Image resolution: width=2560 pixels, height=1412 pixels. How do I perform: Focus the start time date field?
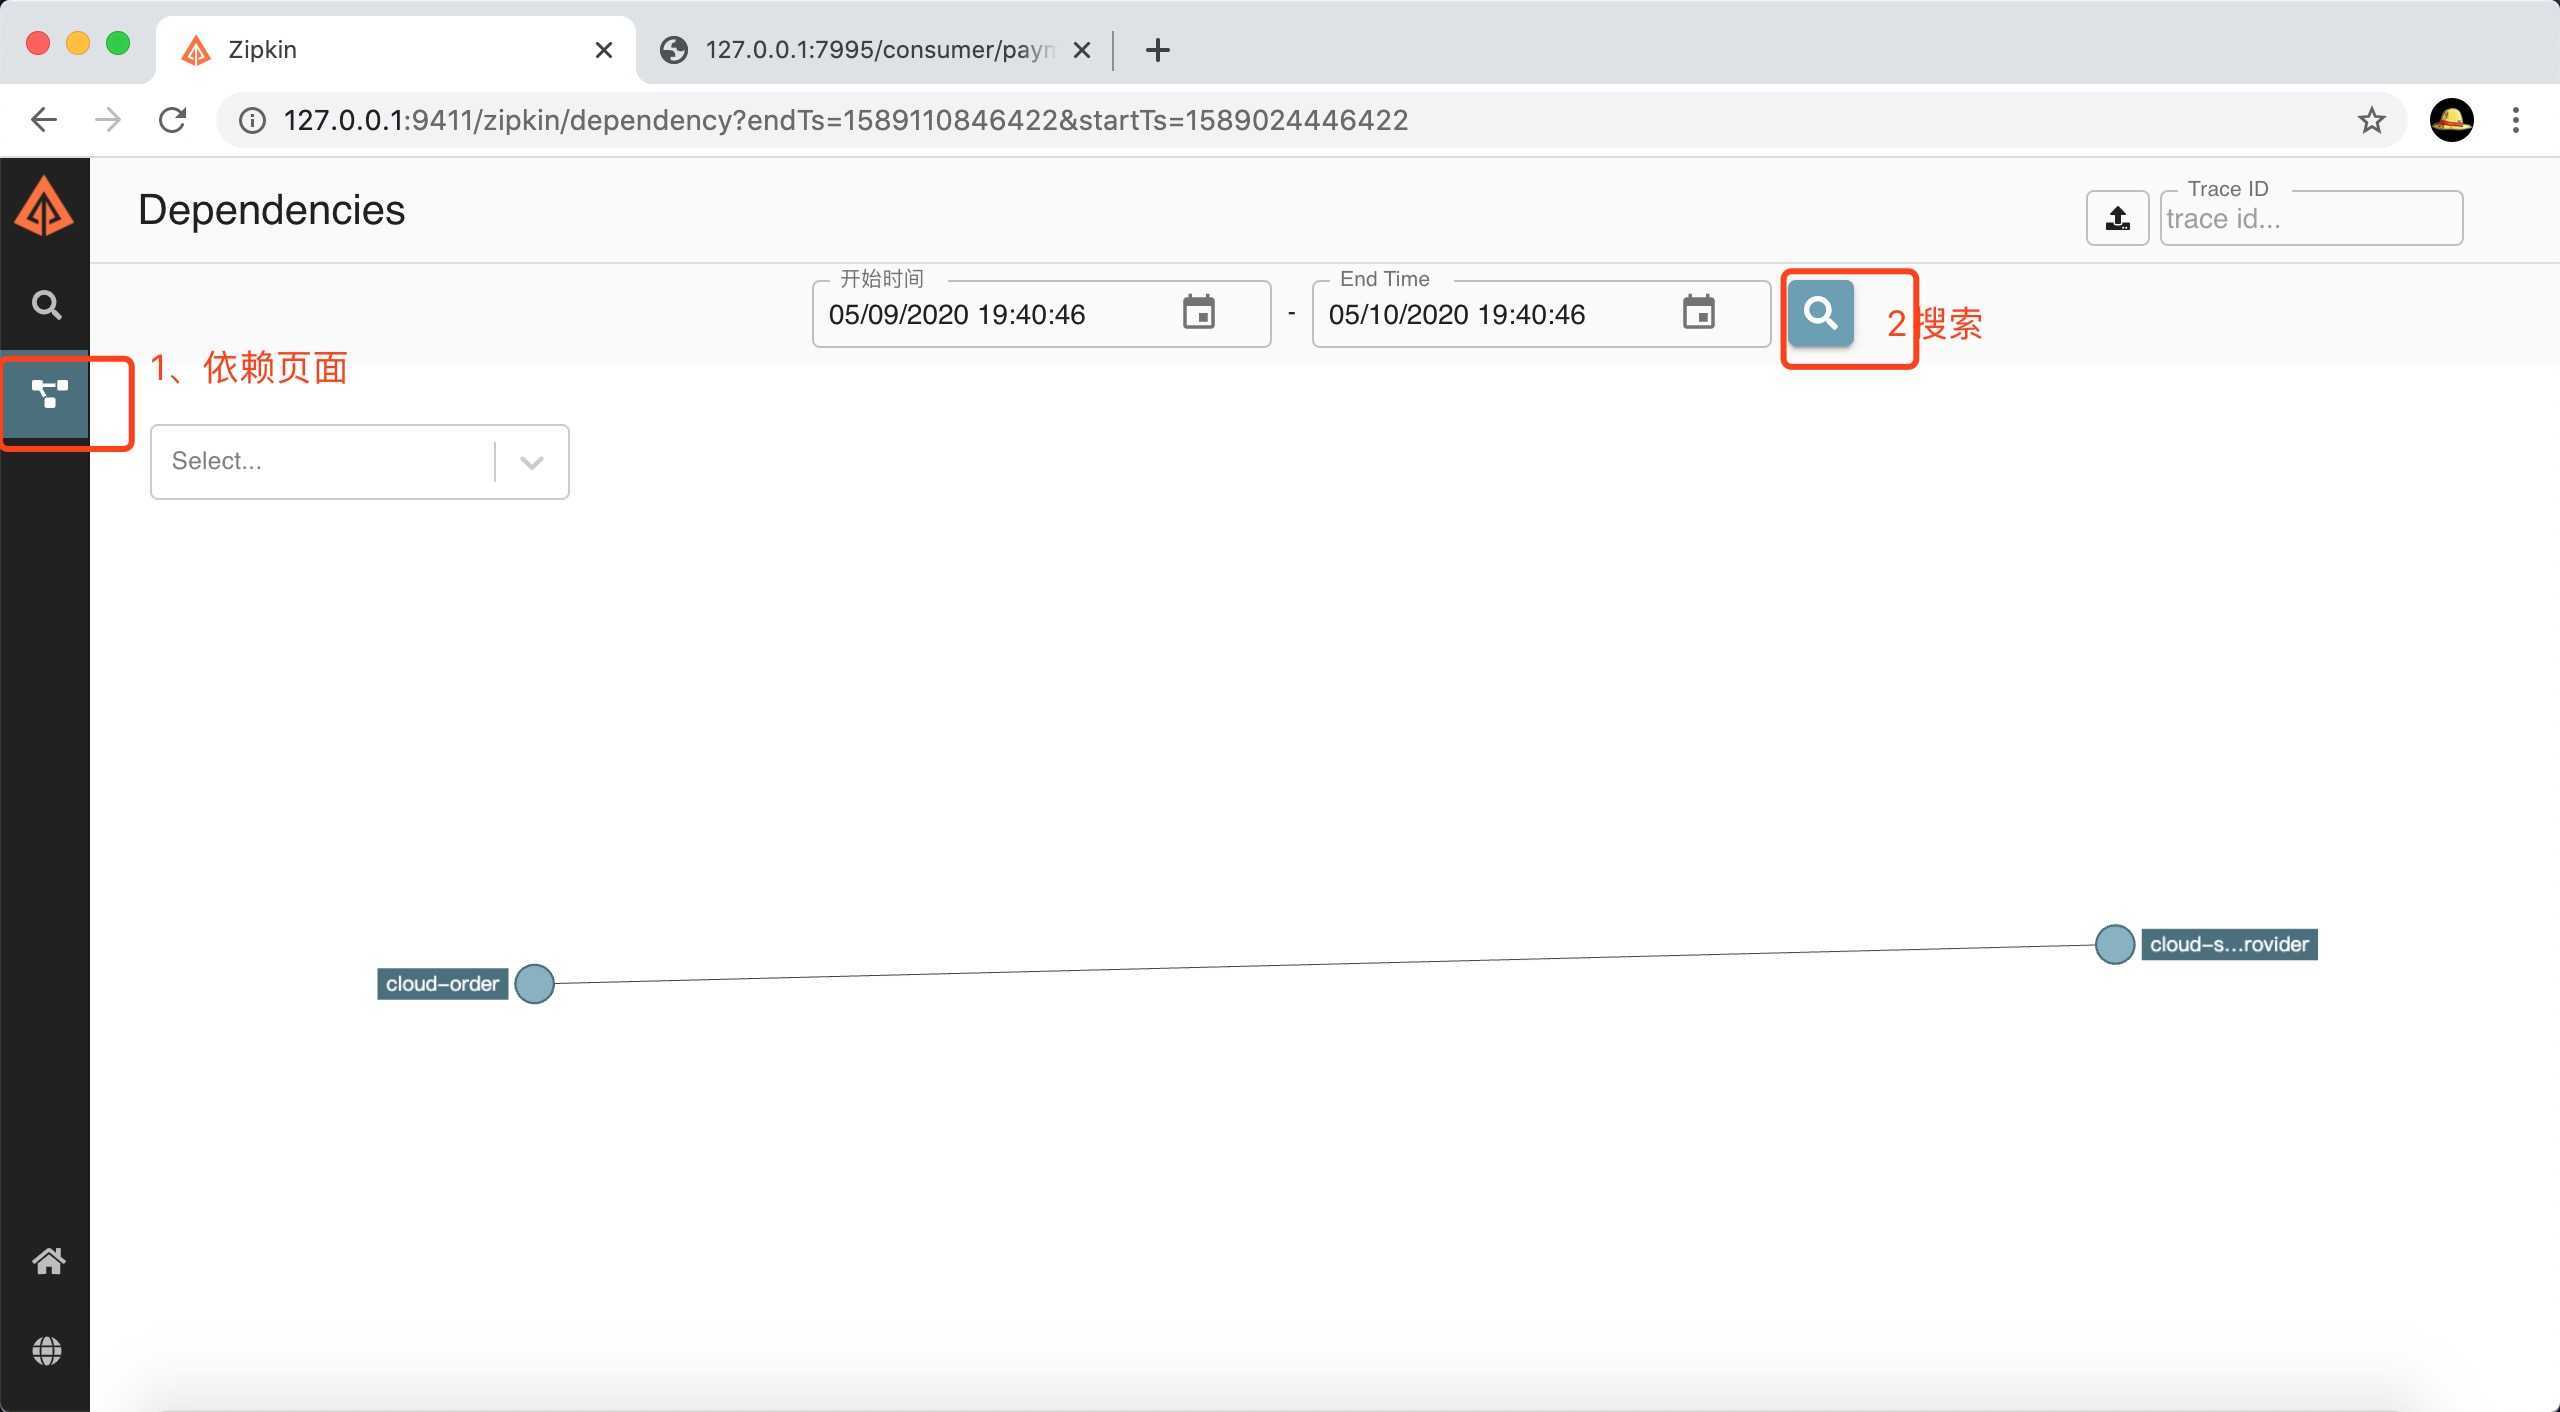1041,314
